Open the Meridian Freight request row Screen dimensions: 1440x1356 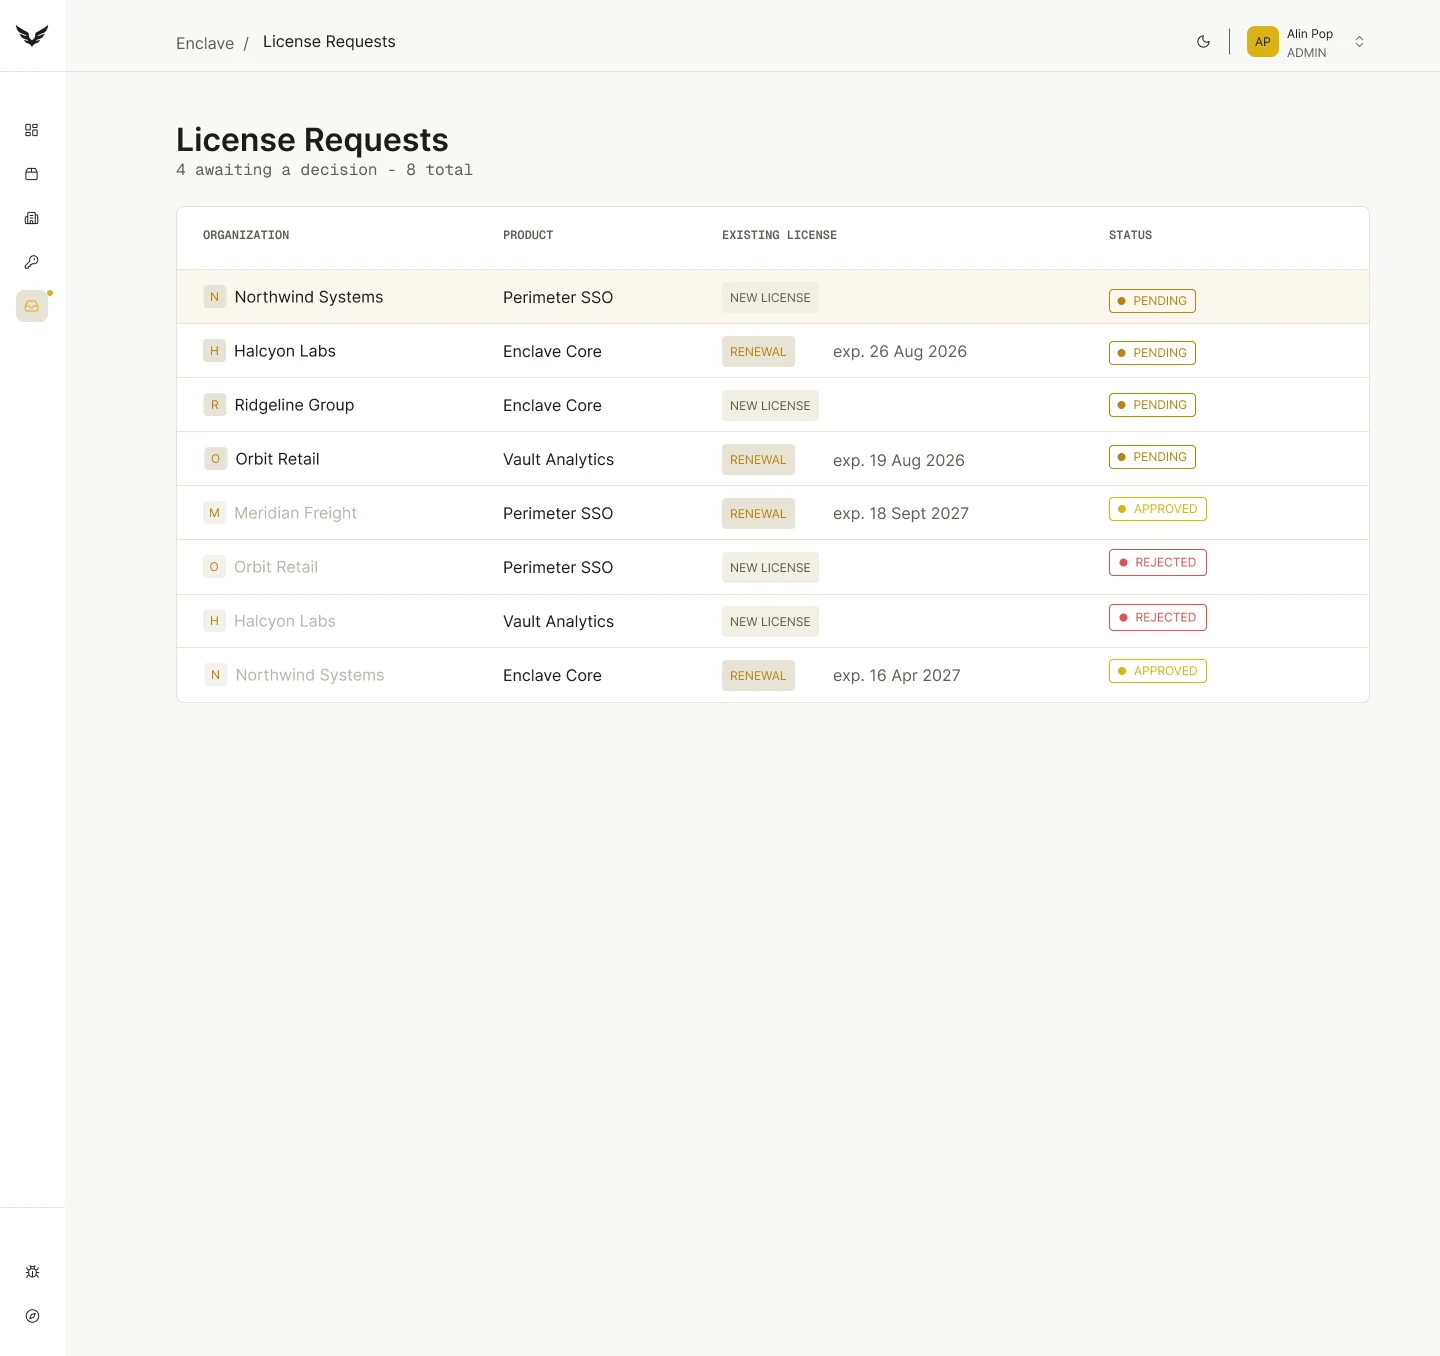[x=773, y=513]
